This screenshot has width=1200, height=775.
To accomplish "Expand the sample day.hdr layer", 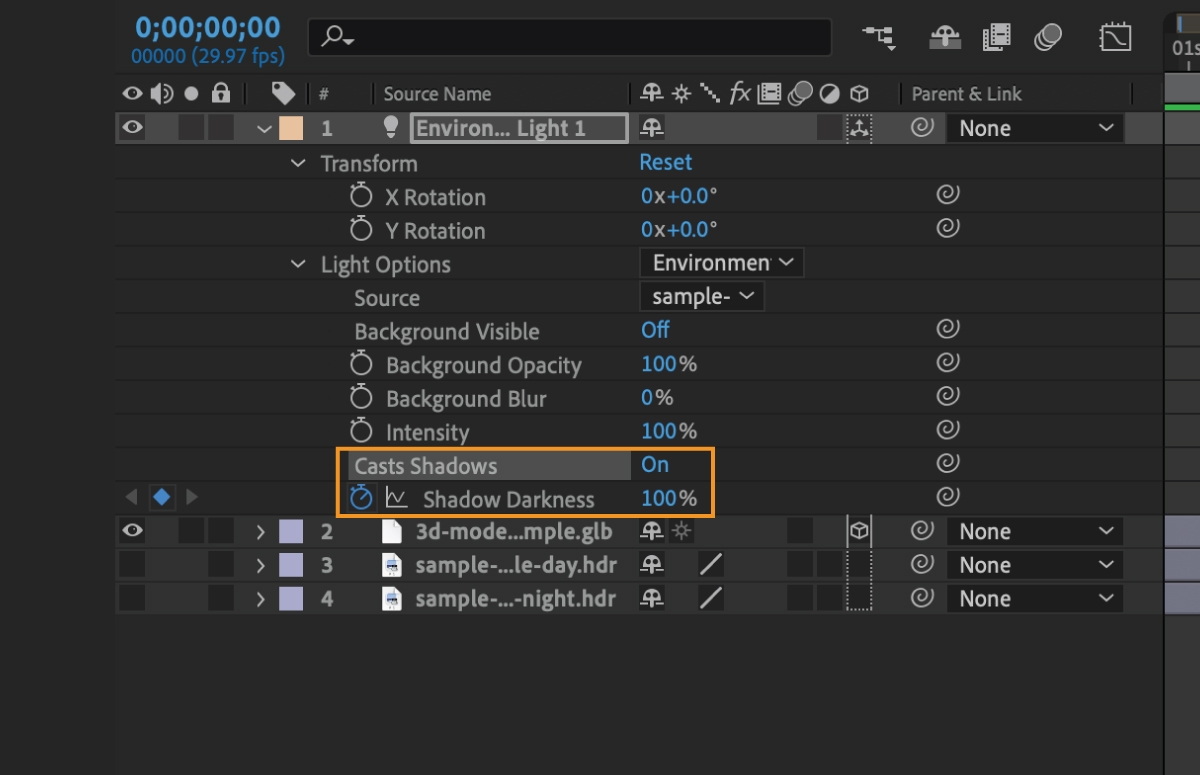I will (x=261, y=565).
